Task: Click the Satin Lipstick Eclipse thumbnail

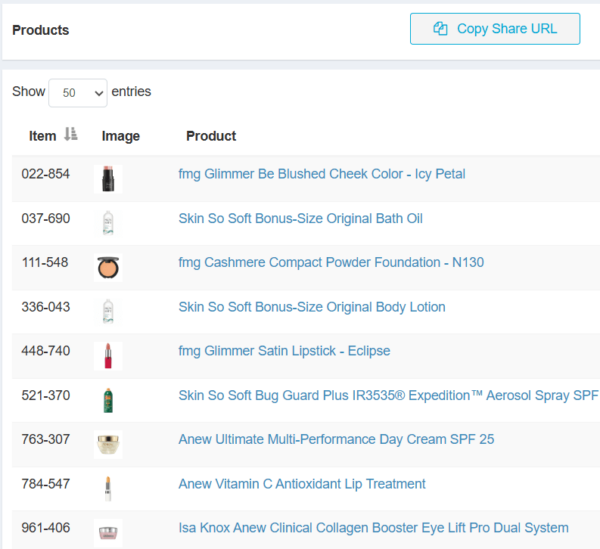Action: pyautogui.click(x=108, y=356)
